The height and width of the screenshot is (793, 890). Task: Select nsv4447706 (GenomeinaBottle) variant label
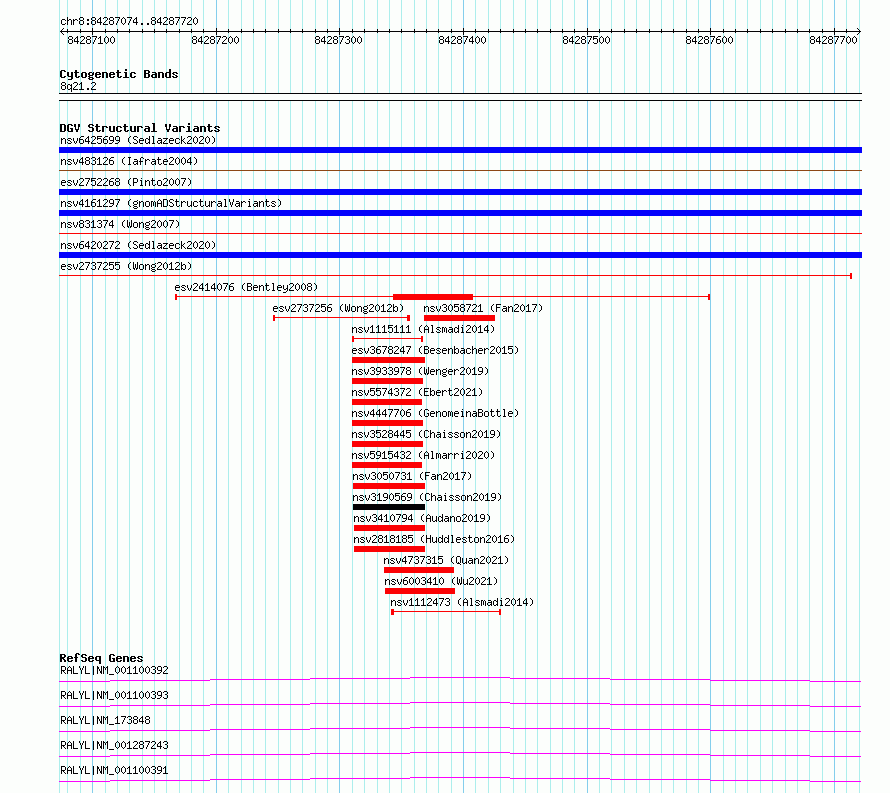pyautogui.click(x=435, y=413)
